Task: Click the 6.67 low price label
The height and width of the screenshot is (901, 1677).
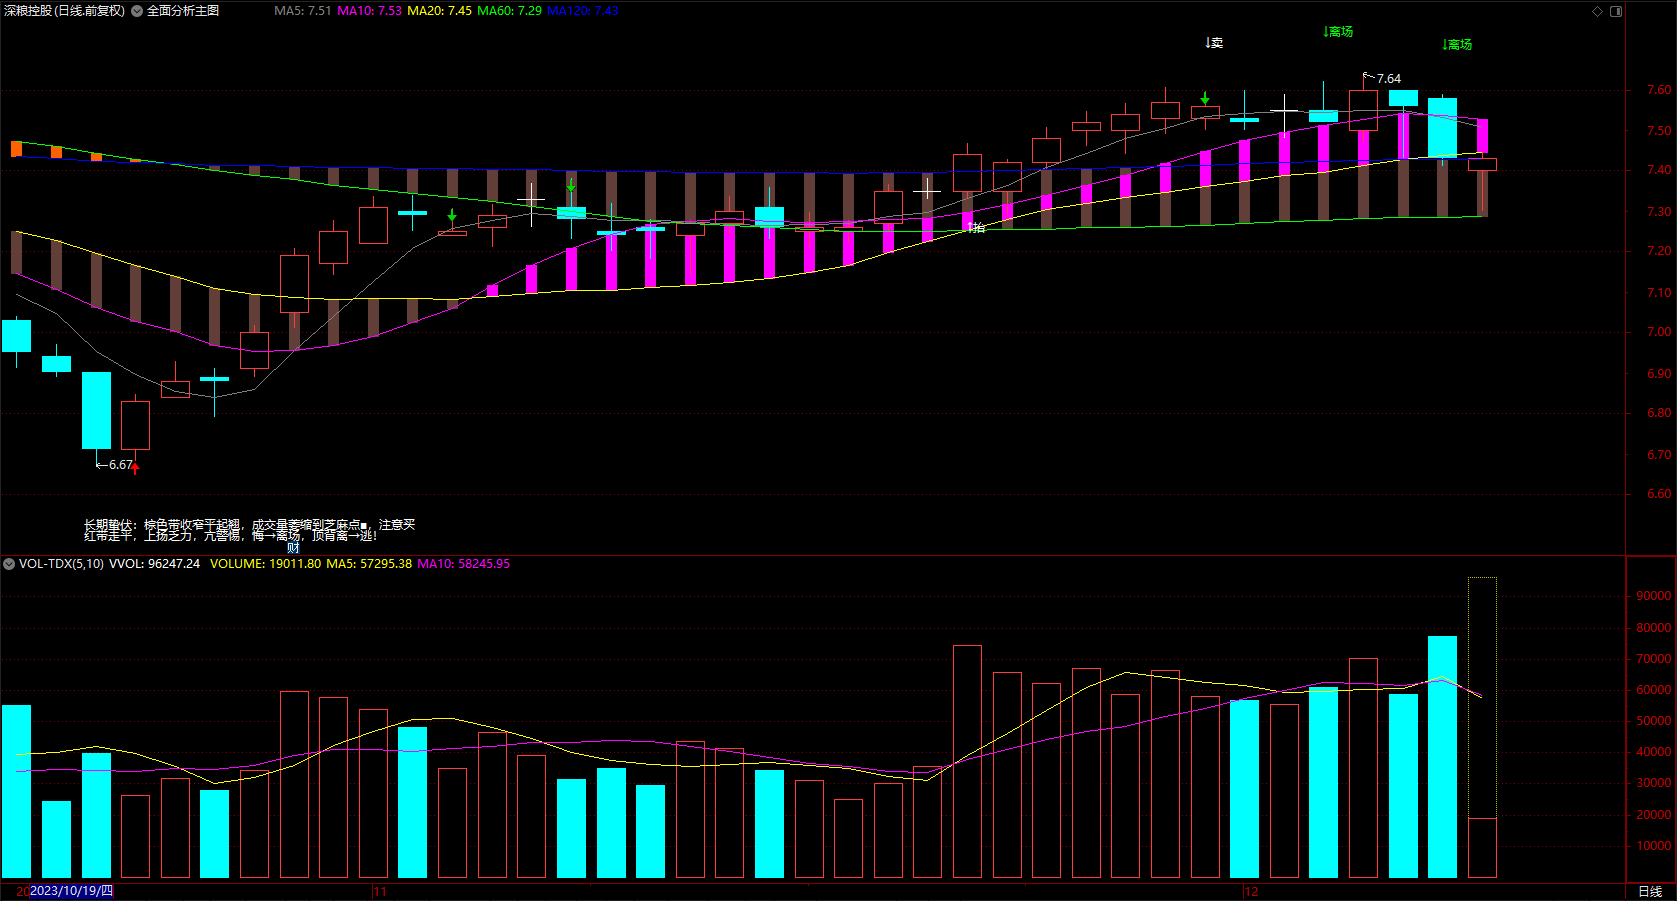Action: pyautogui.click(x=120, y=465)
